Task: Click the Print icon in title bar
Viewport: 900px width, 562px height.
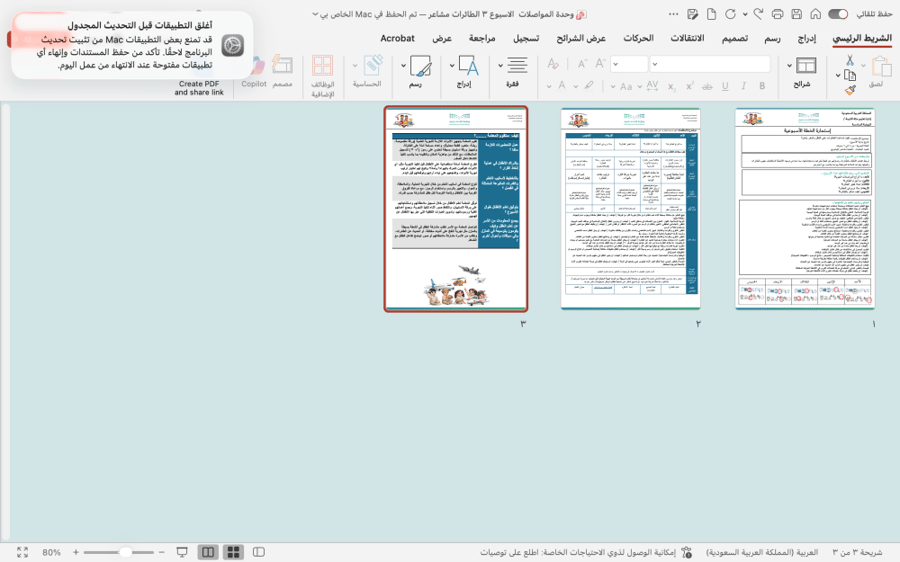Action: (777, 14)
